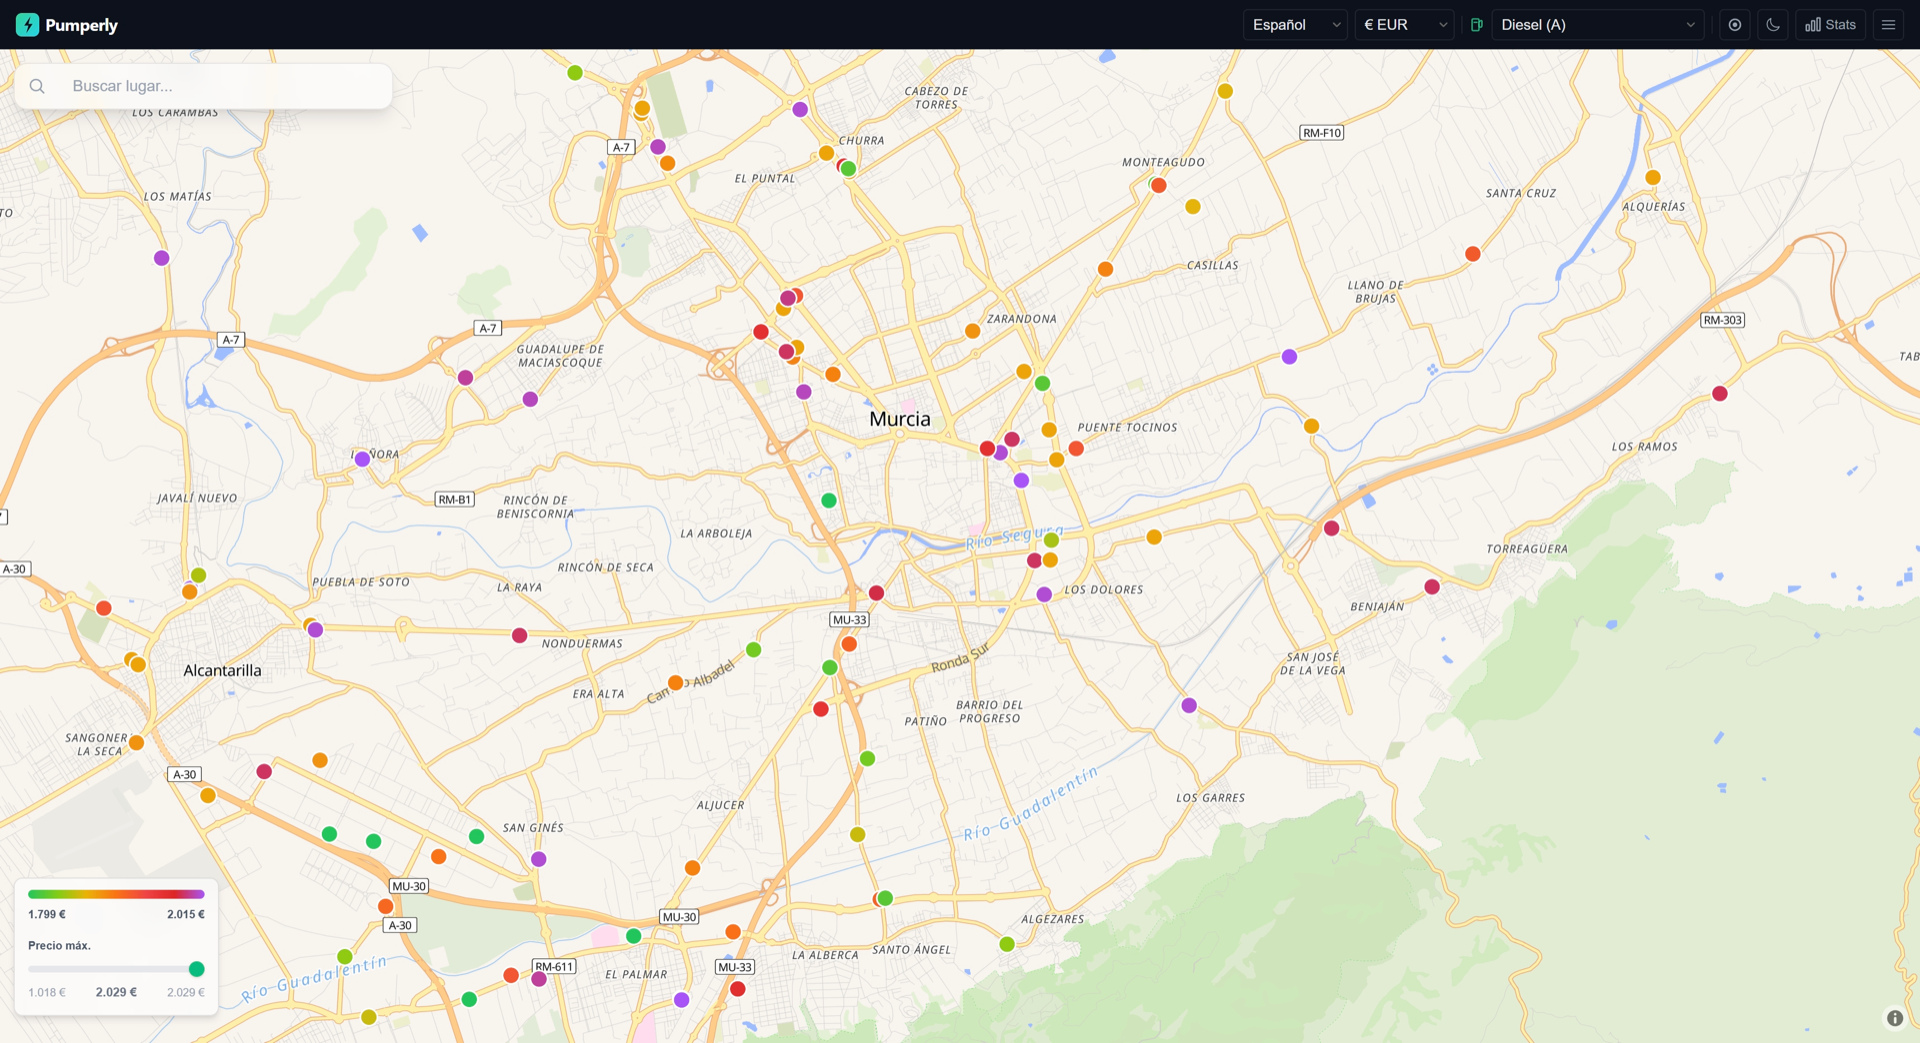This screenshot has height=1043, width=1920.
Task: Click the magnifier icon in search box
Action: tap(37, 86)
